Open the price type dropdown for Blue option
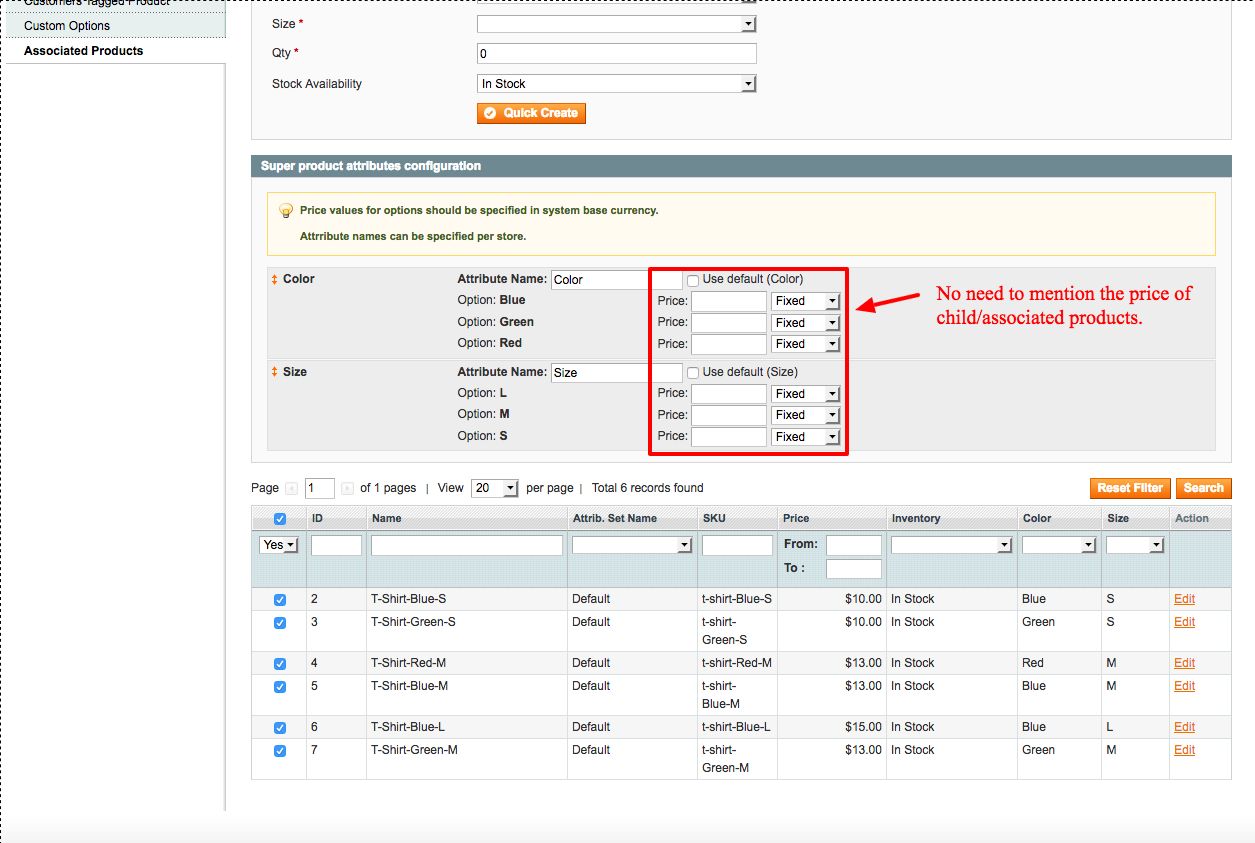 pos(805,301)
